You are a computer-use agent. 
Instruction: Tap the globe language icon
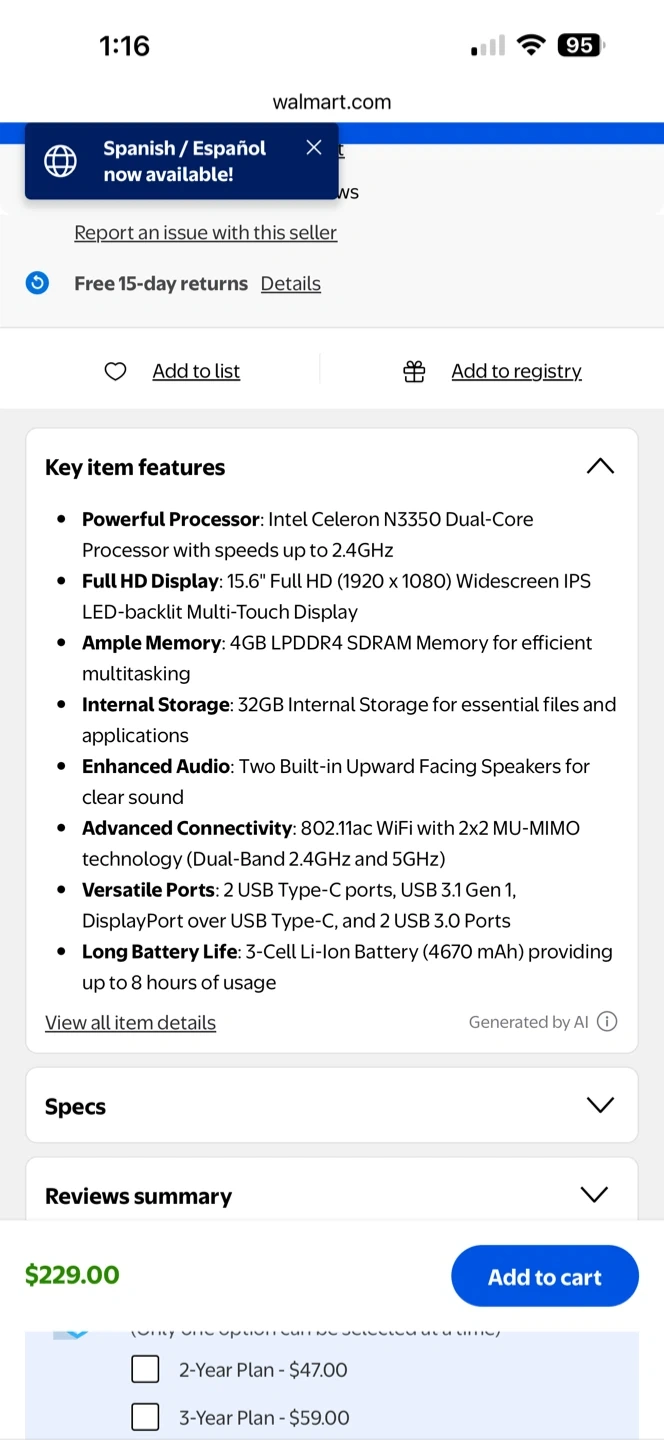point(60,161)
